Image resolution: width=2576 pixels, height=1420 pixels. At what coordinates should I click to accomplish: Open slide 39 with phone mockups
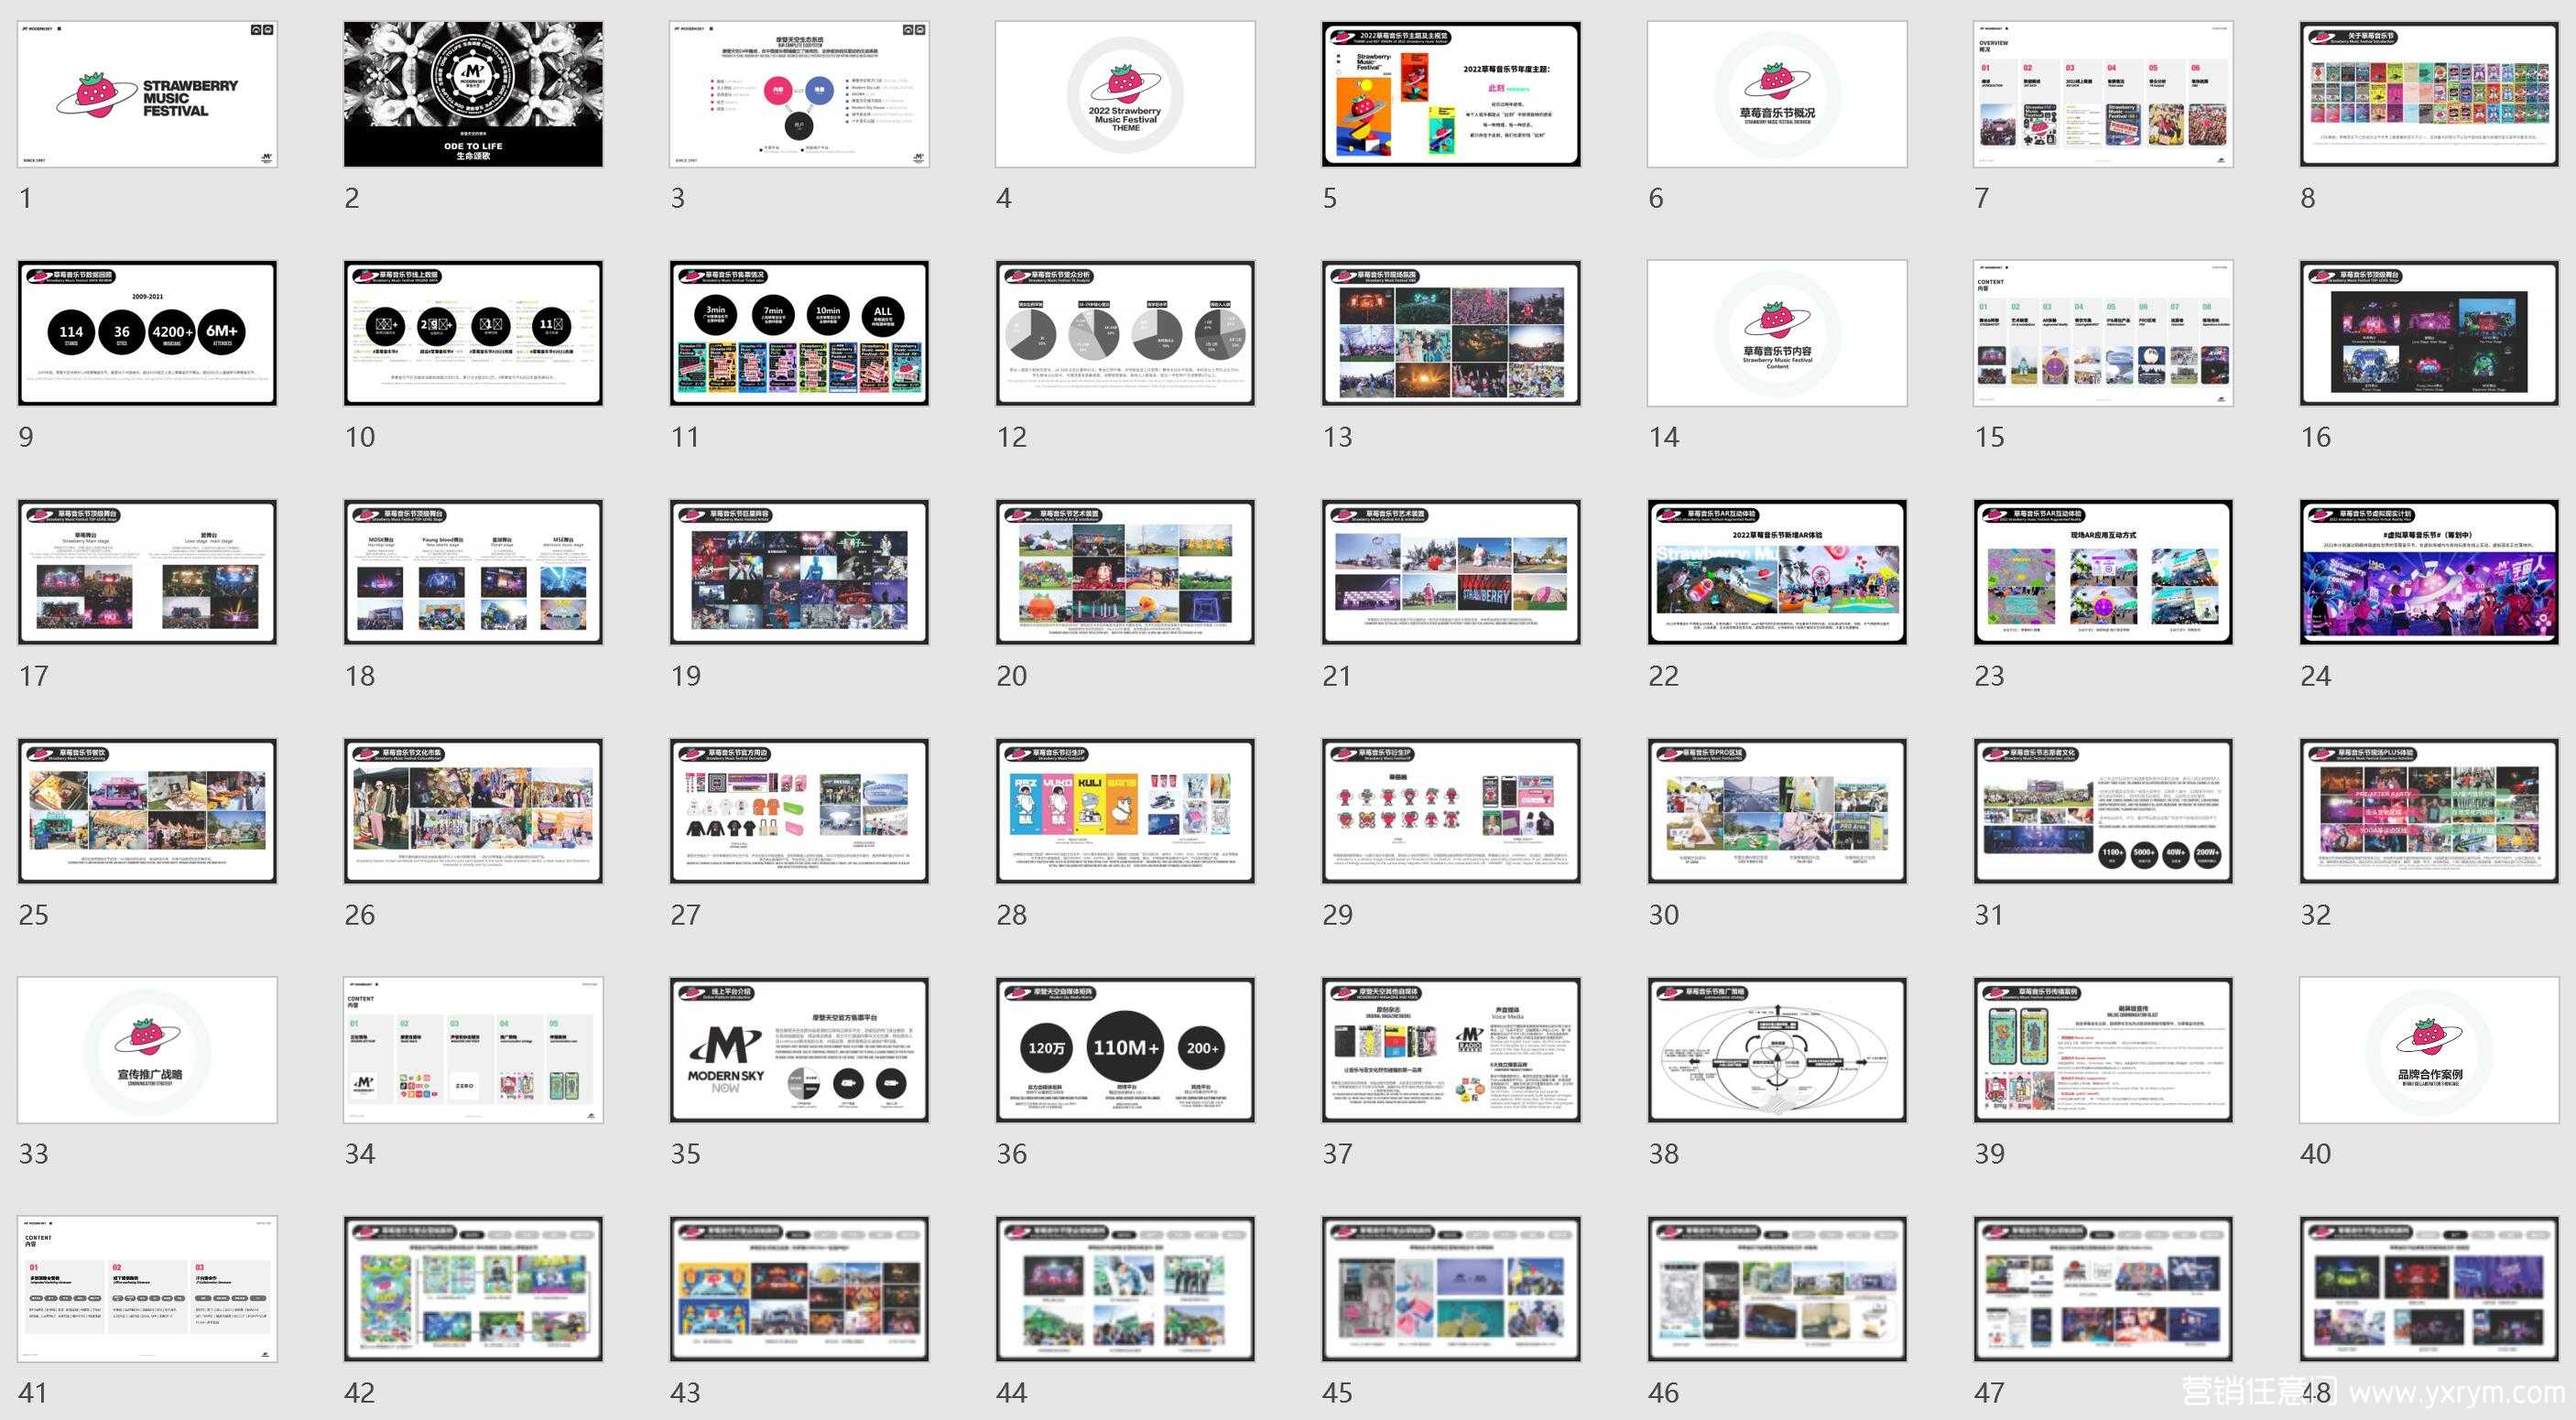2103,1050
